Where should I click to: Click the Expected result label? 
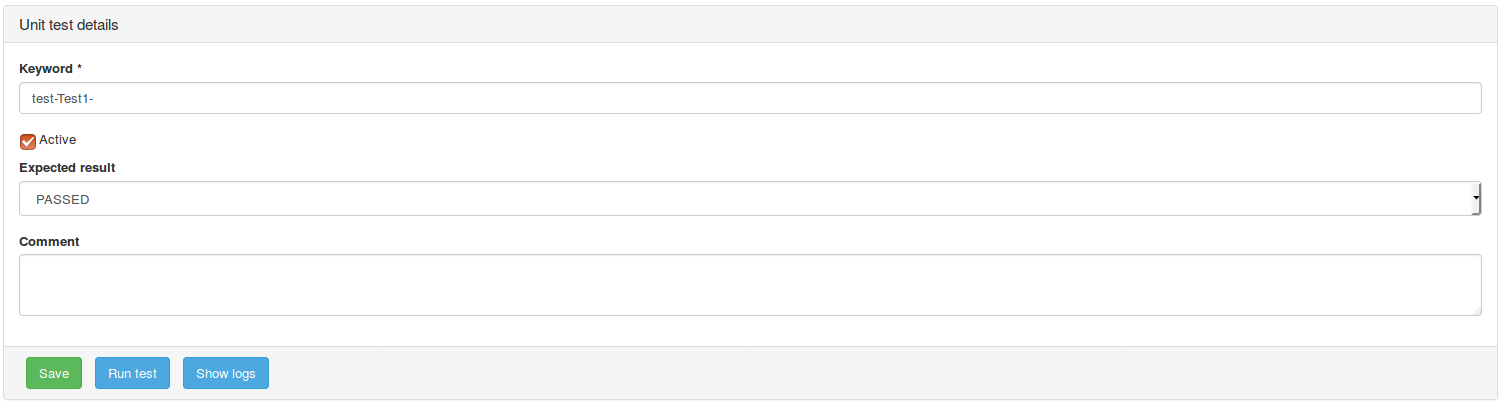point(67,168)
